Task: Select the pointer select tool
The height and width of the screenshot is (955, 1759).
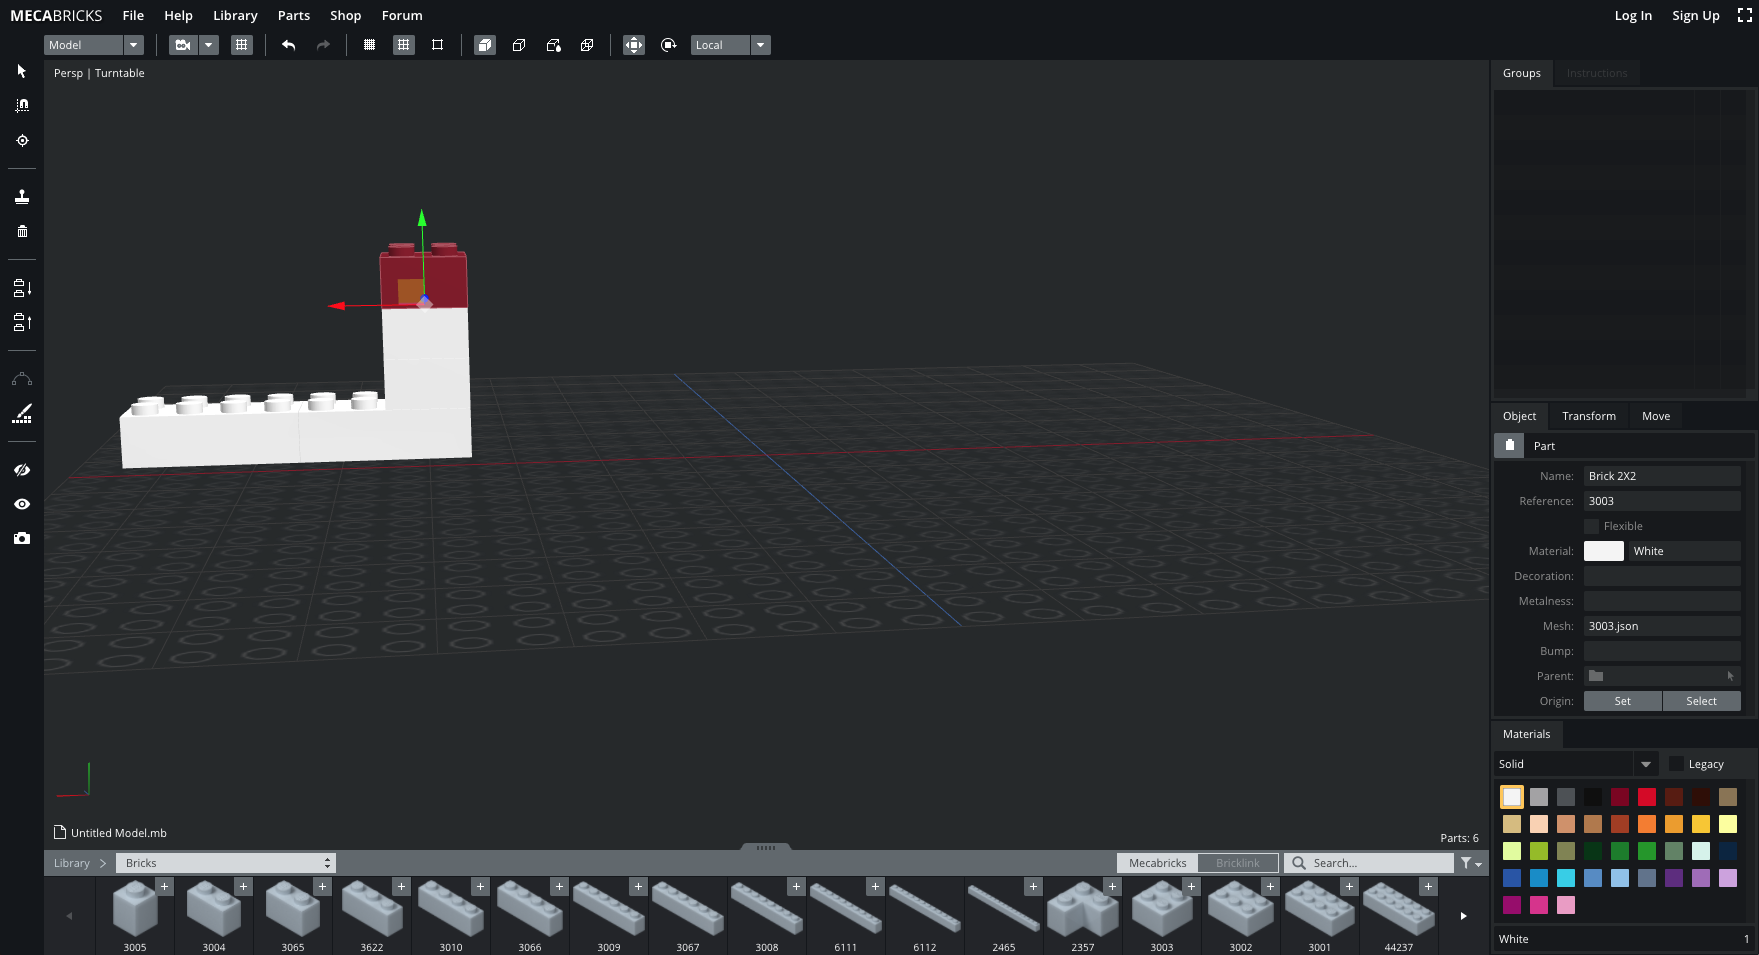Action: [22, 71]
